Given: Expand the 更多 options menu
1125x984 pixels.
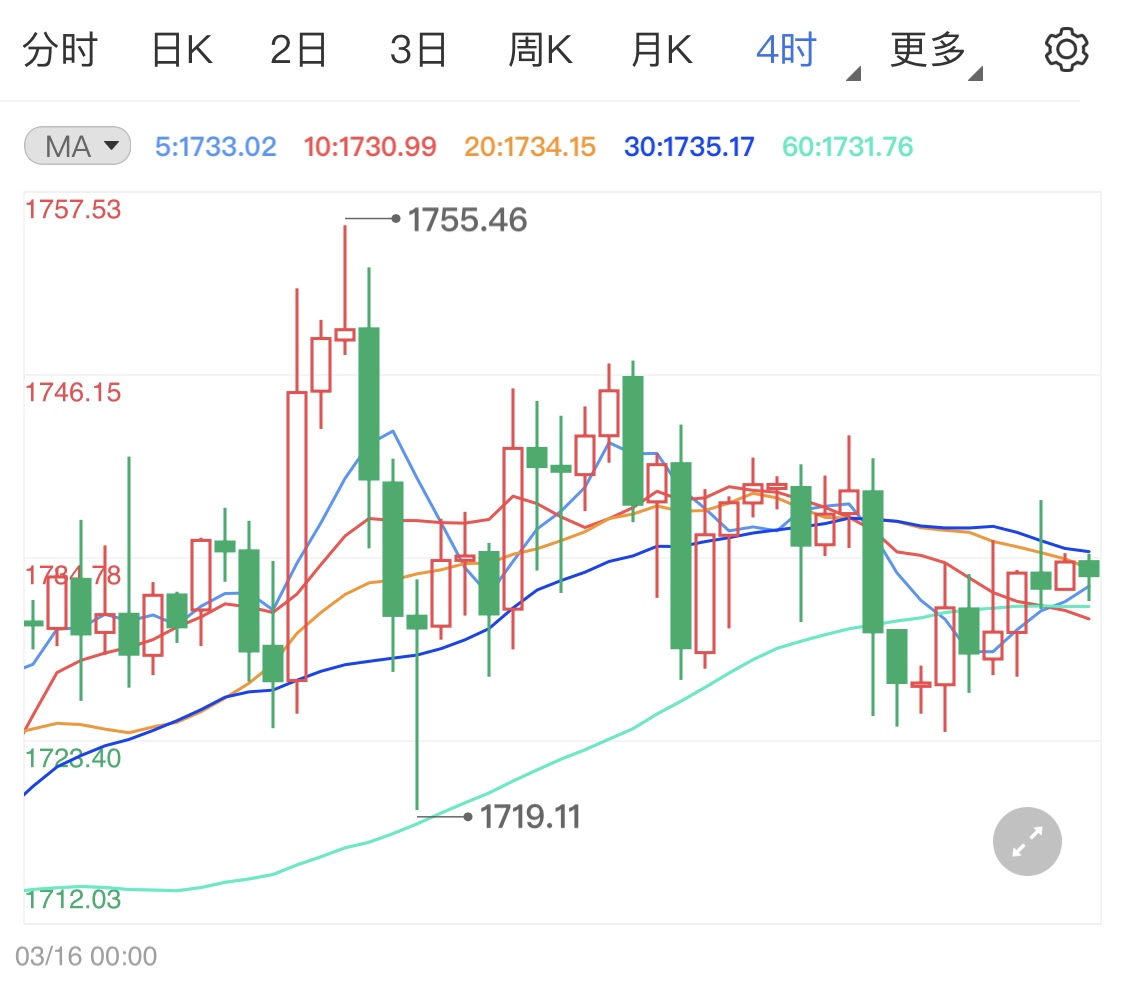Looking at the screenshot, I should [936, 52].
